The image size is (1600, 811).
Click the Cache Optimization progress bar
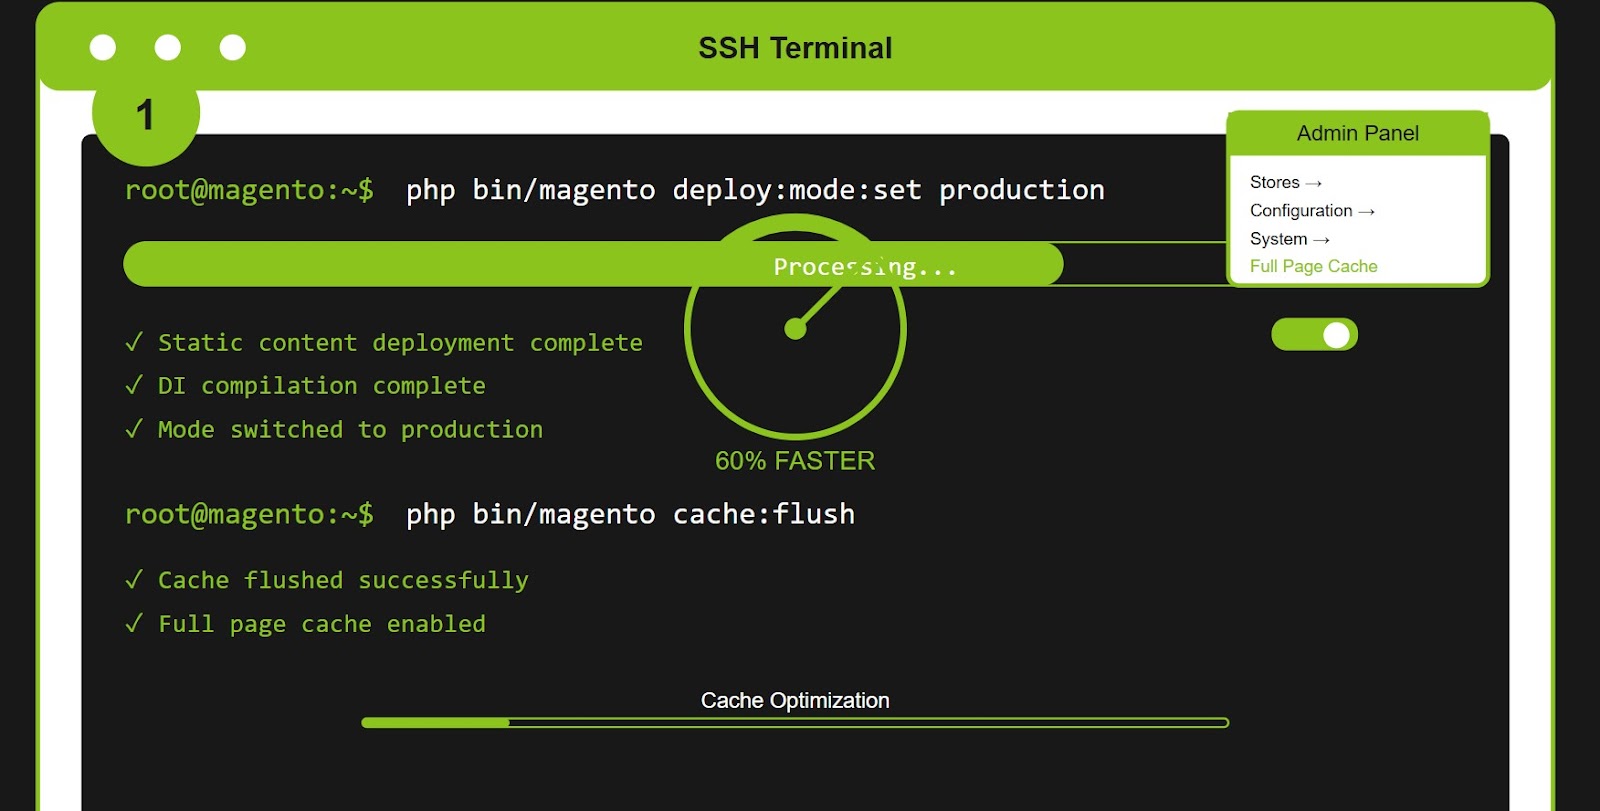tap(795, 722)
